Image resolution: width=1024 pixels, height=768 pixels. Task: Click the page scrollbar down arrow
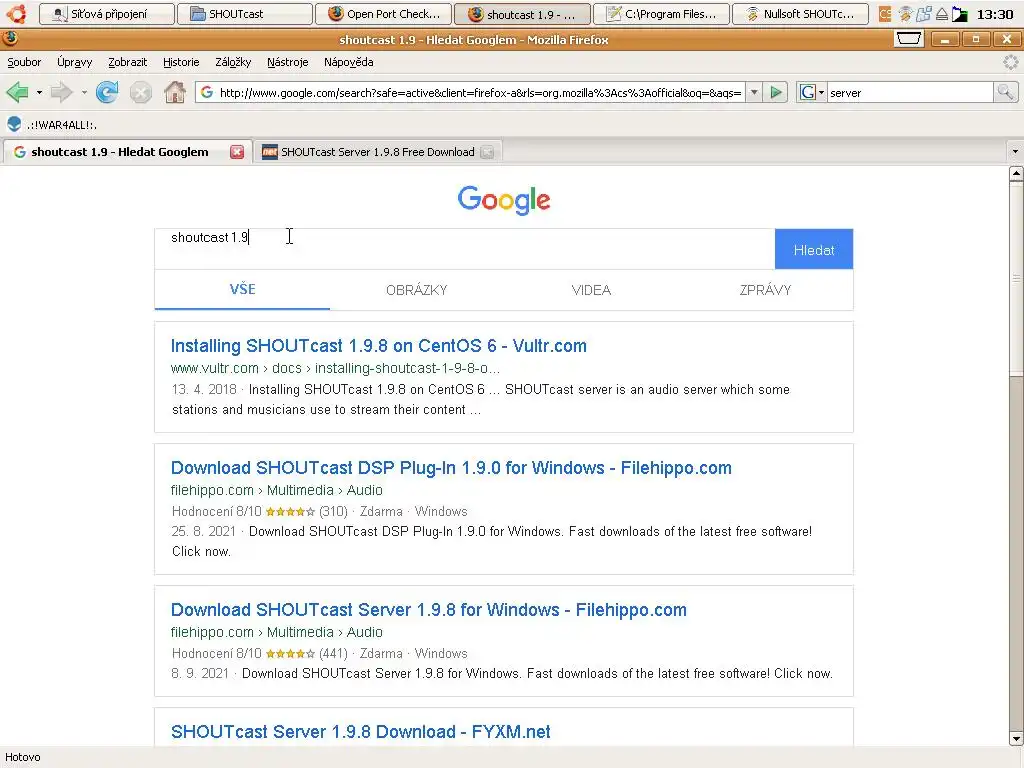coord(1016,739)
